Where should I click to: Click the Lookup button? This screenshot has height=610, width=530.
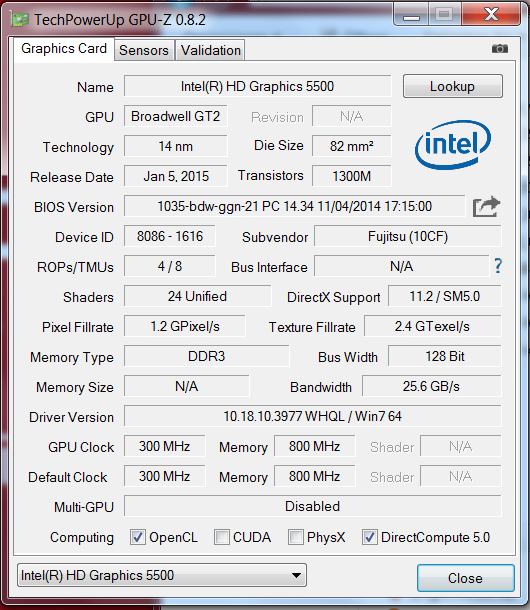(x=453, y=86)
